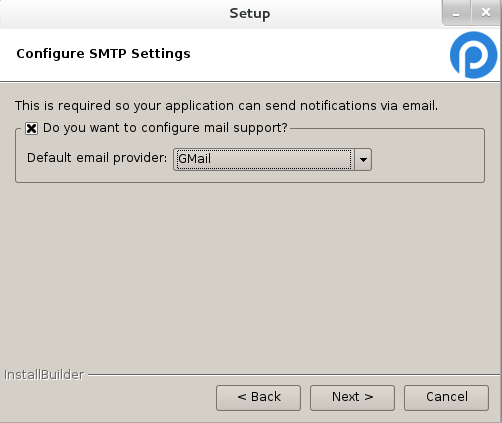Uncheck the configure mail support checkbox
Viewport: 502px width, 423px height.
coord(32,128)
